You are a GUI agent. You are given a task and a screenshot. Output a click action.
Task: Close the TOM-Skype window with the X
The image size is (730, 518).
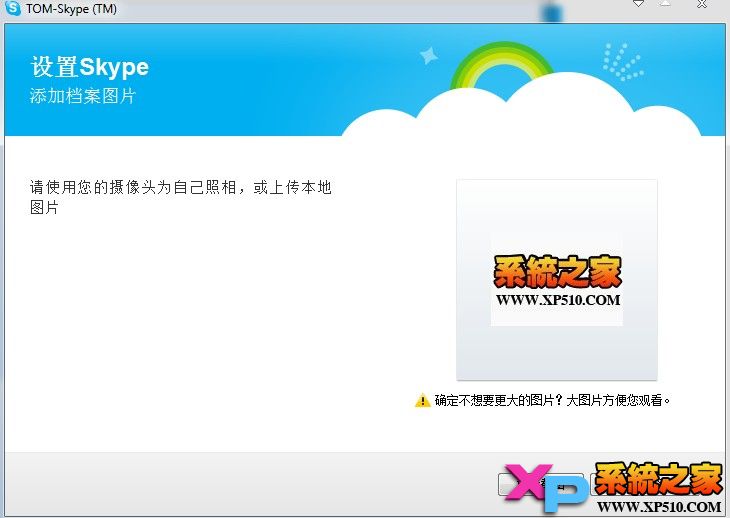(x=702, y=4)
